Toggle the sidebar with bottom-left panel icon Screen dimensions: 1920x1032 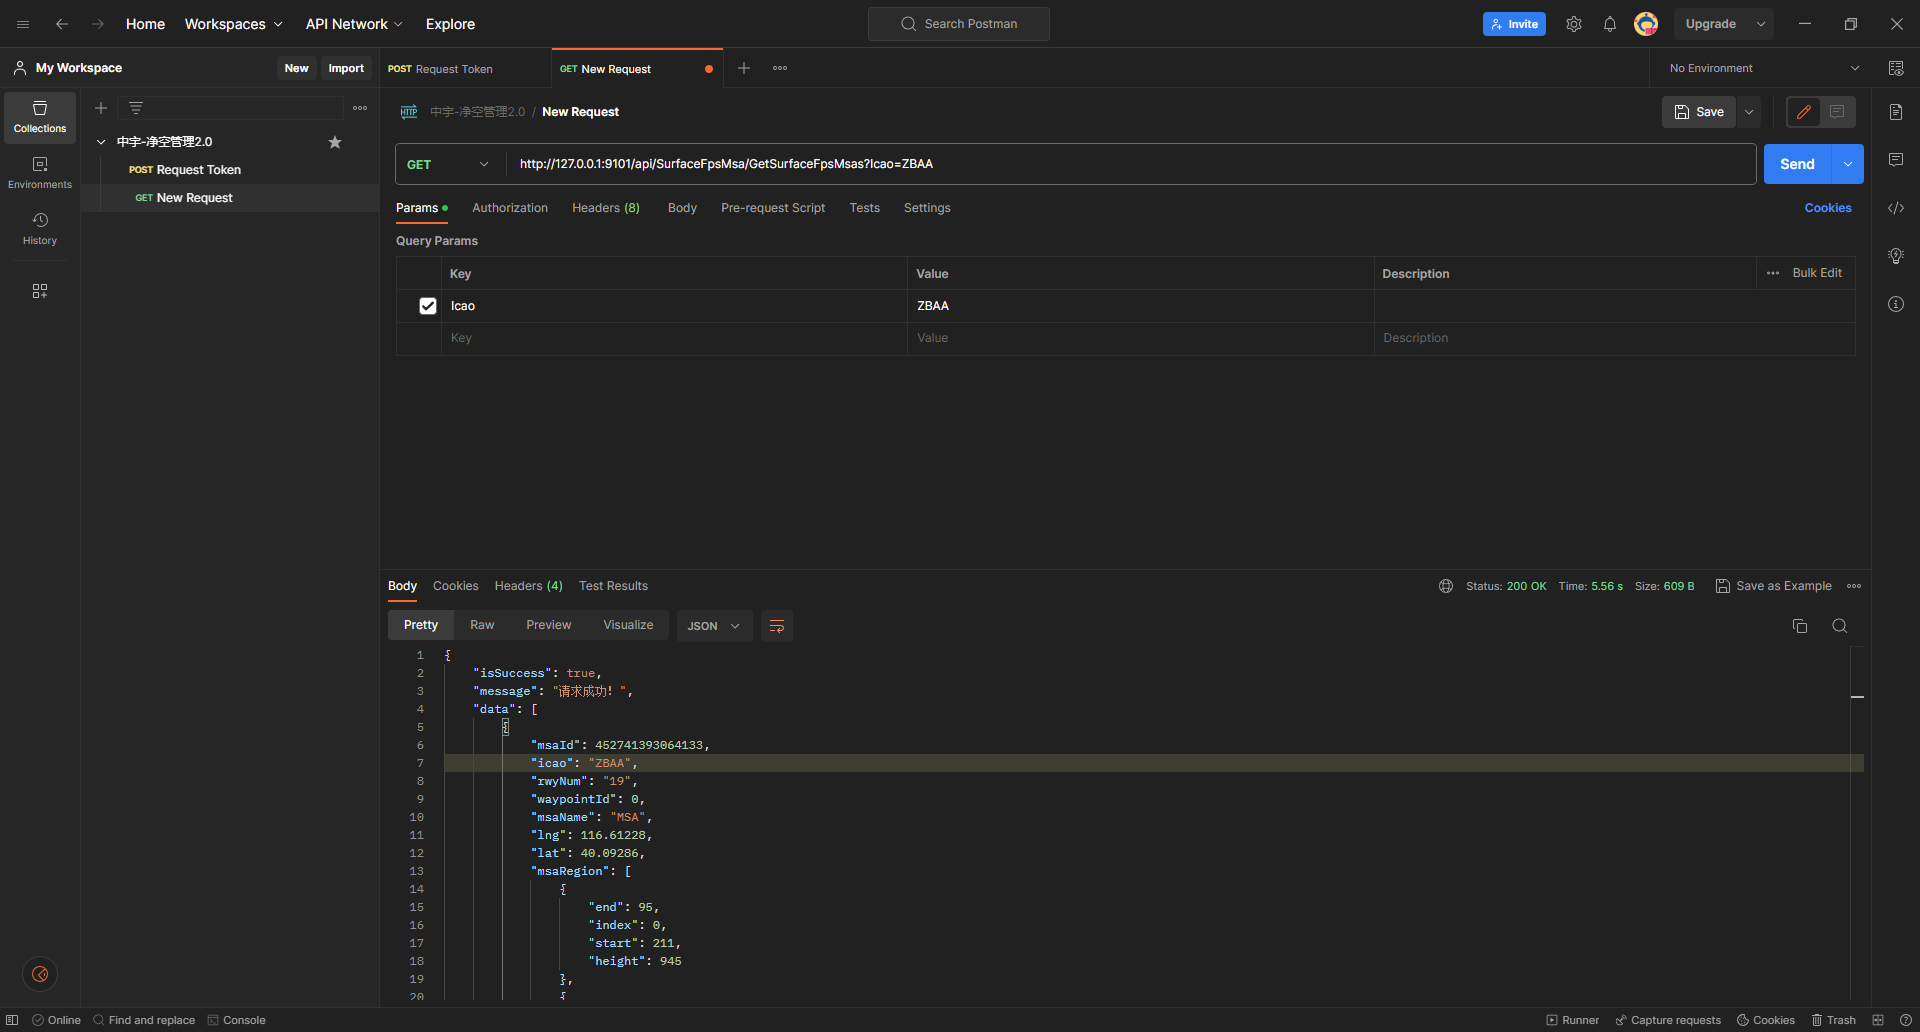click(12, 1020)
